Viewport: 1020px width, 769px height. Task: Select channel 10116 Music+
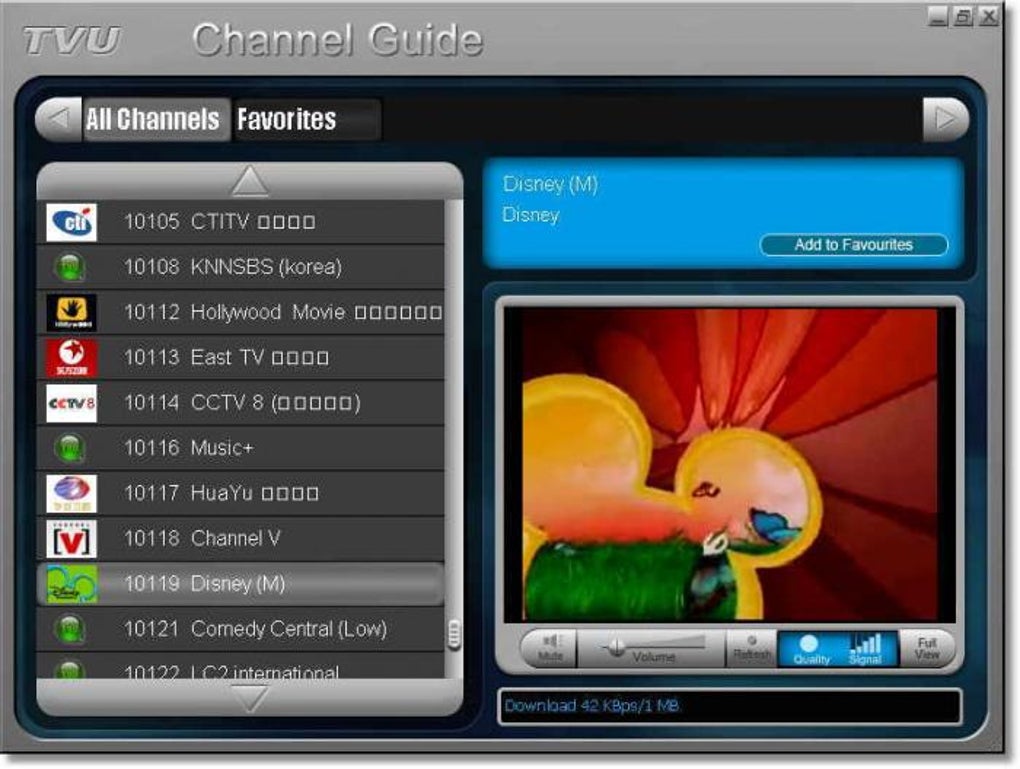(241, 448)
